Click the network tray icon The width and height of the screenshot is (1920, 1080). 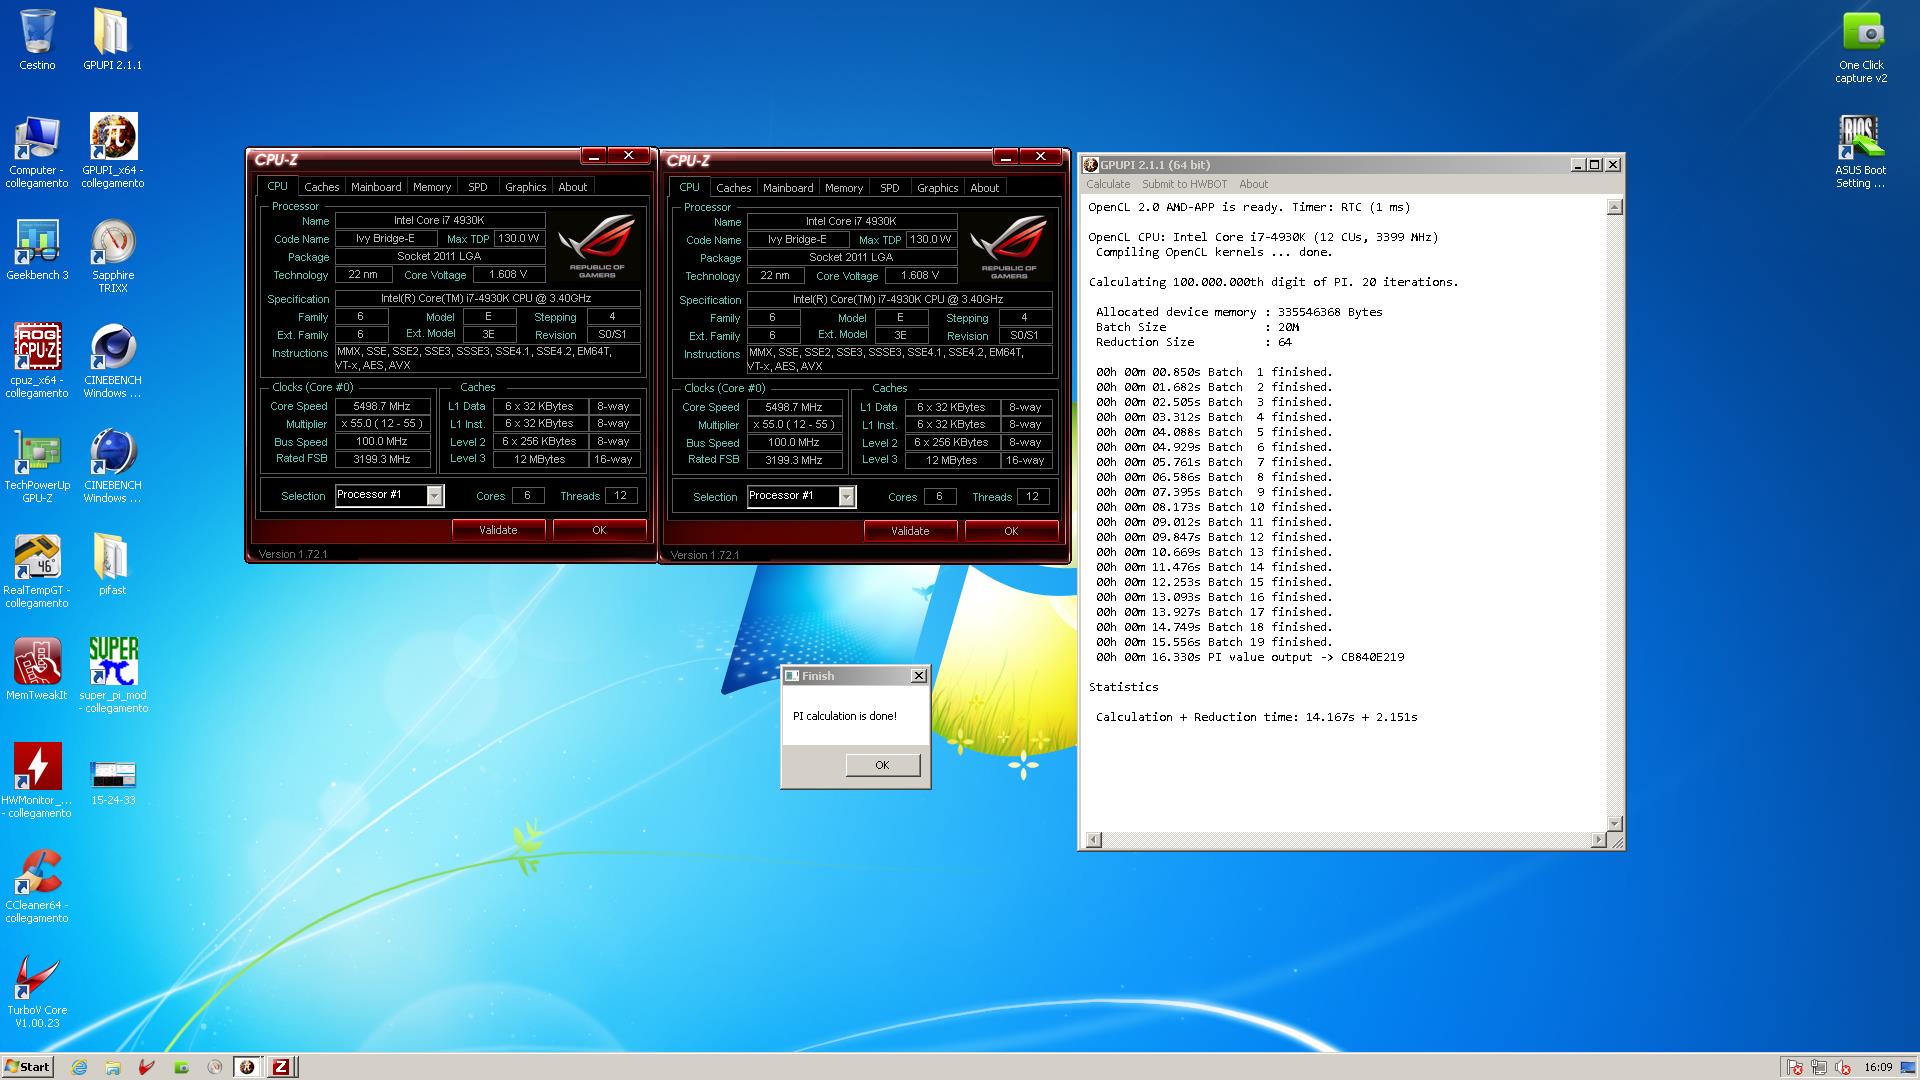pyautogui.click(x=1819, y=1067)
